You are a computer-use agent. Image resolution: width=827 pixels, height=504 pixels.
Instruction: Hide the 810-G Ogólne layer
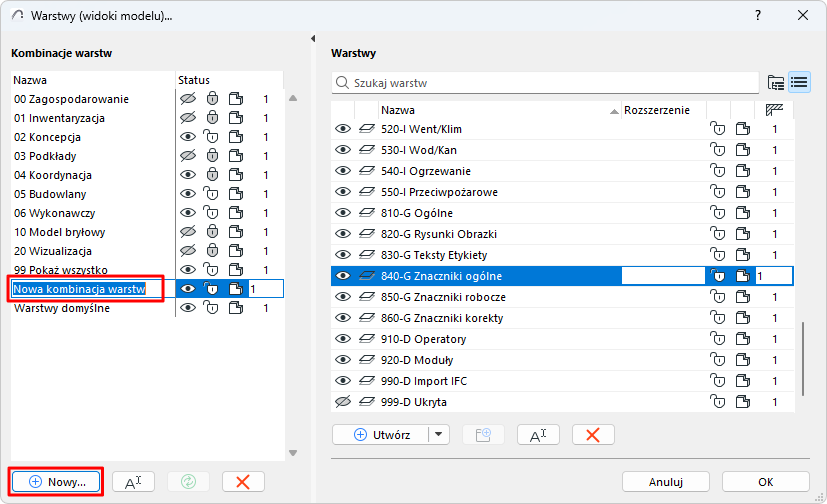(343, 213)
